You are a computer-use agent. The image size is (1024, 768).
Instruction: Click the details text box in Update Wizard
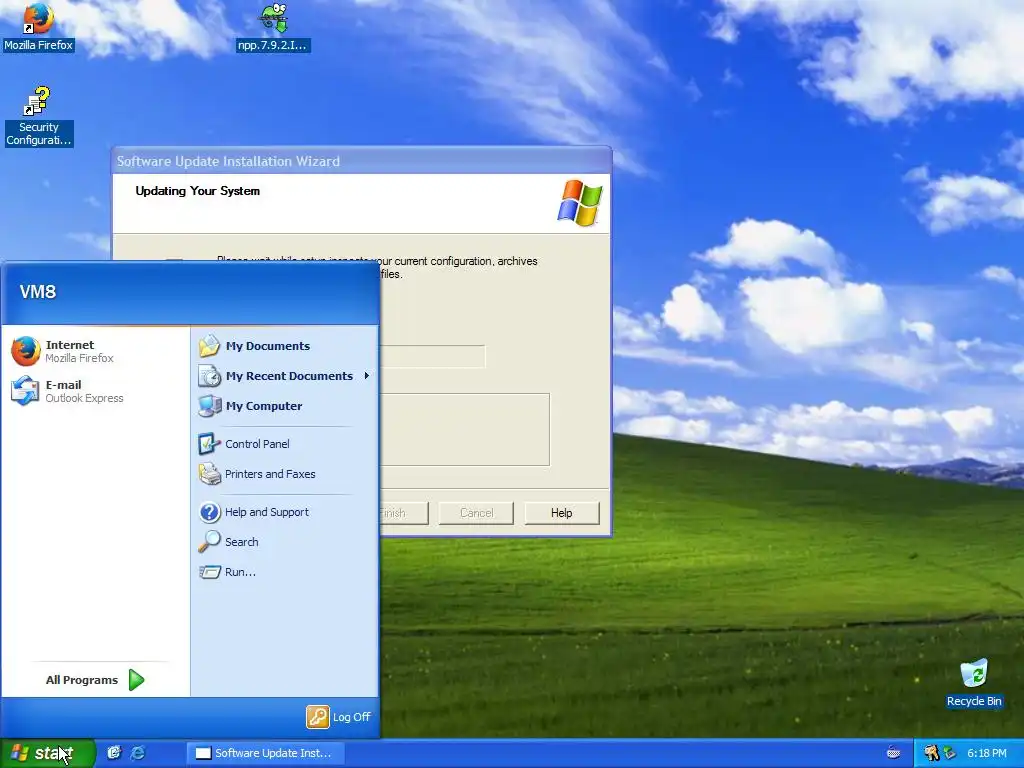[465, 430]
